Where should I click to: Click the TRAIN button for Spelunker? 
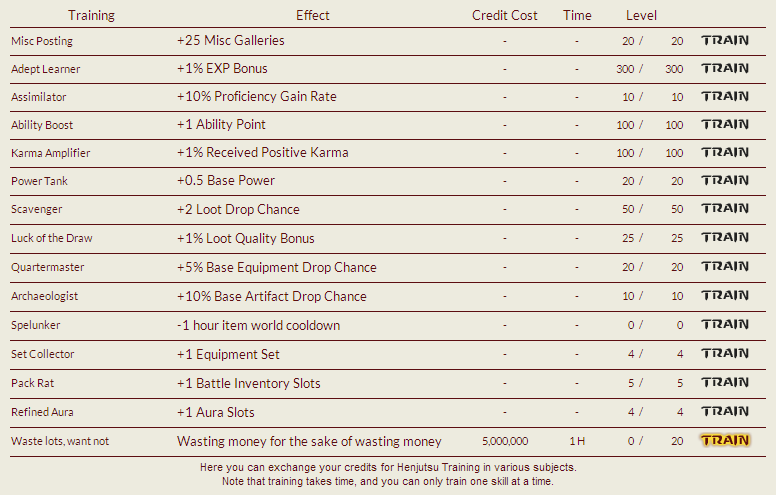(725, 324)
